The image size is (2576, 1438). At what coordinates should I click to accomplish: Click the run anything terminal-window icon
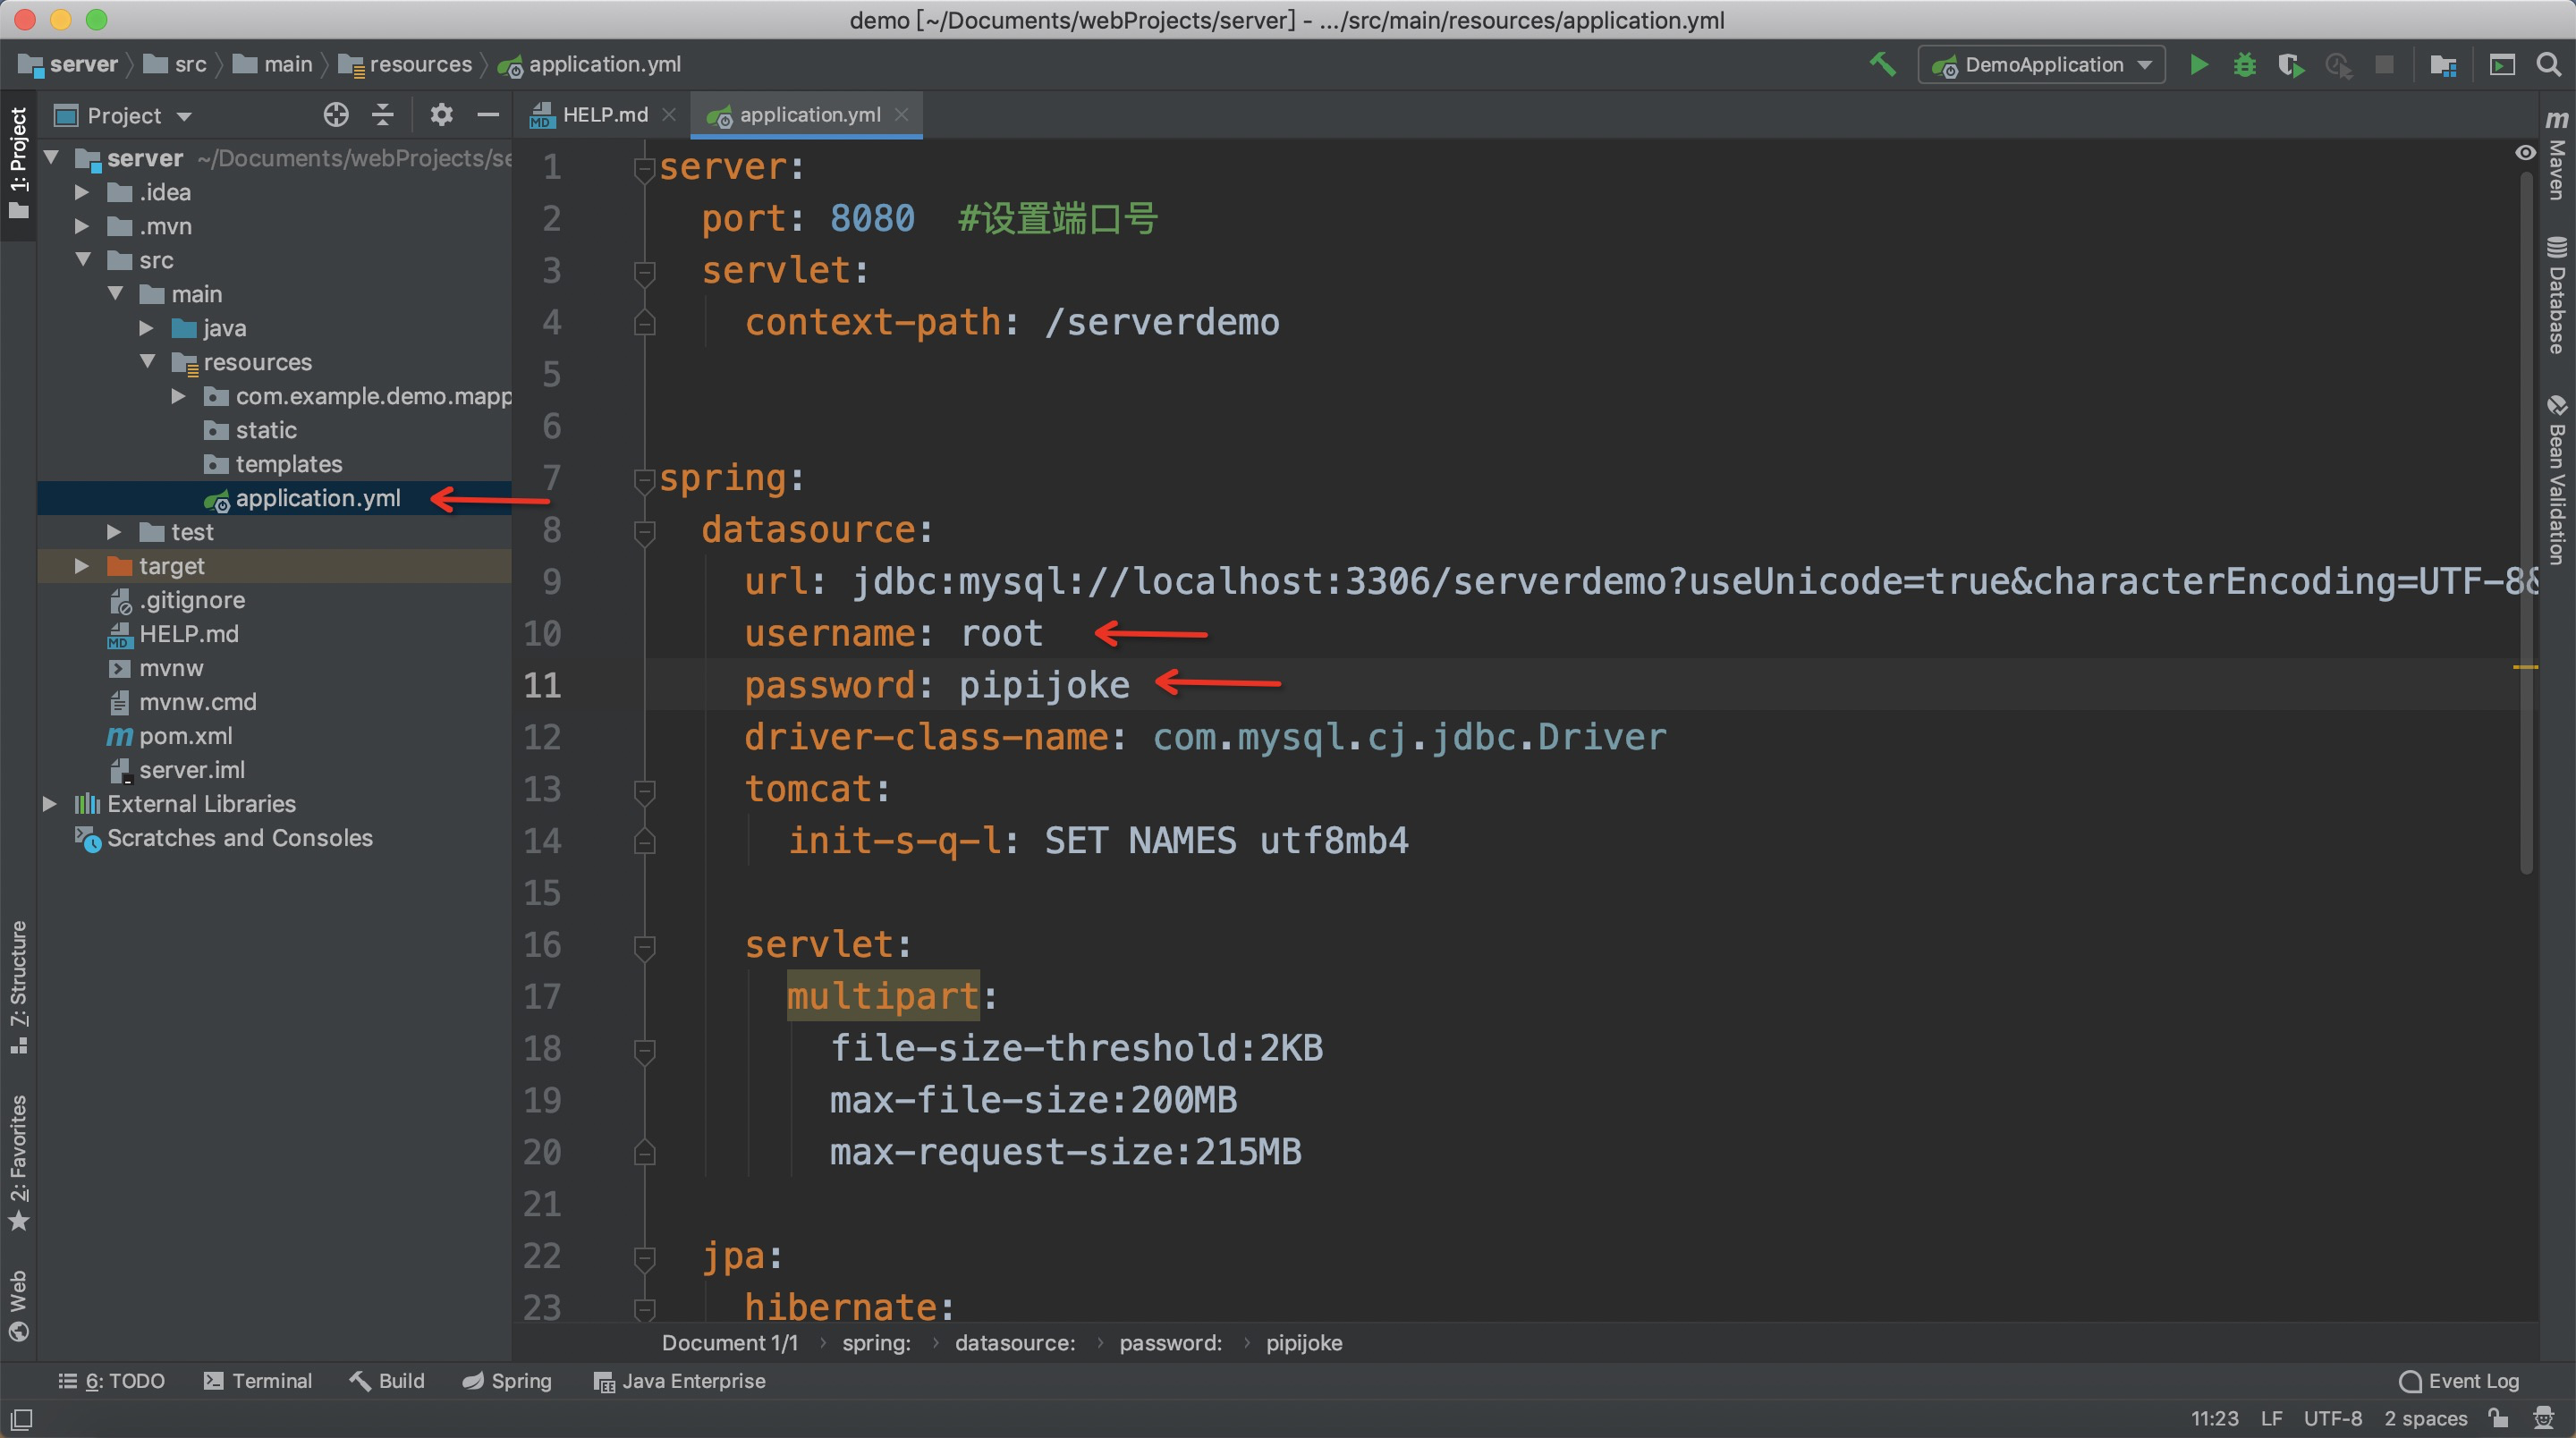click(2501, 65)
